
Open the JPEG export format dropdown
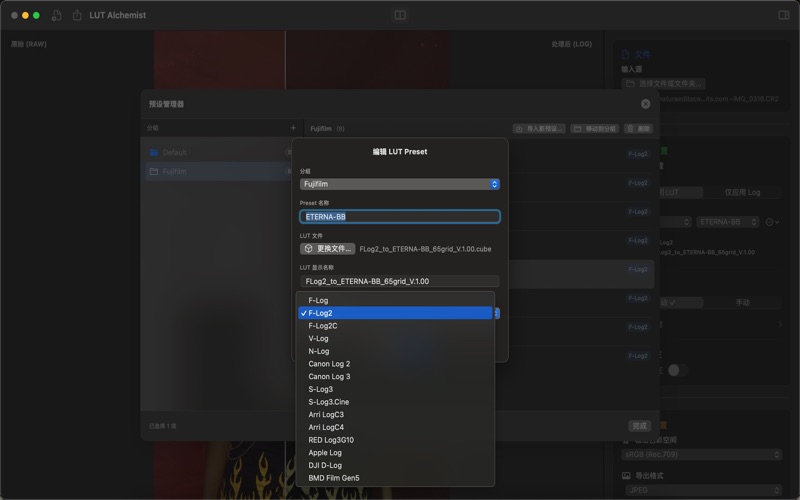click(x=704, y=490)
